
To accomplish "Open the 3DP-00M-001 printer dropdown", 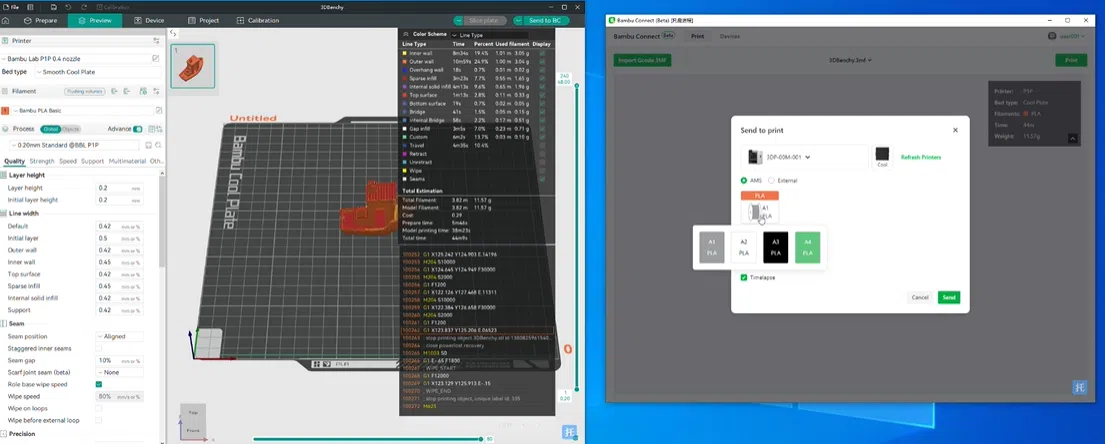I will click(x=807, y=157).
